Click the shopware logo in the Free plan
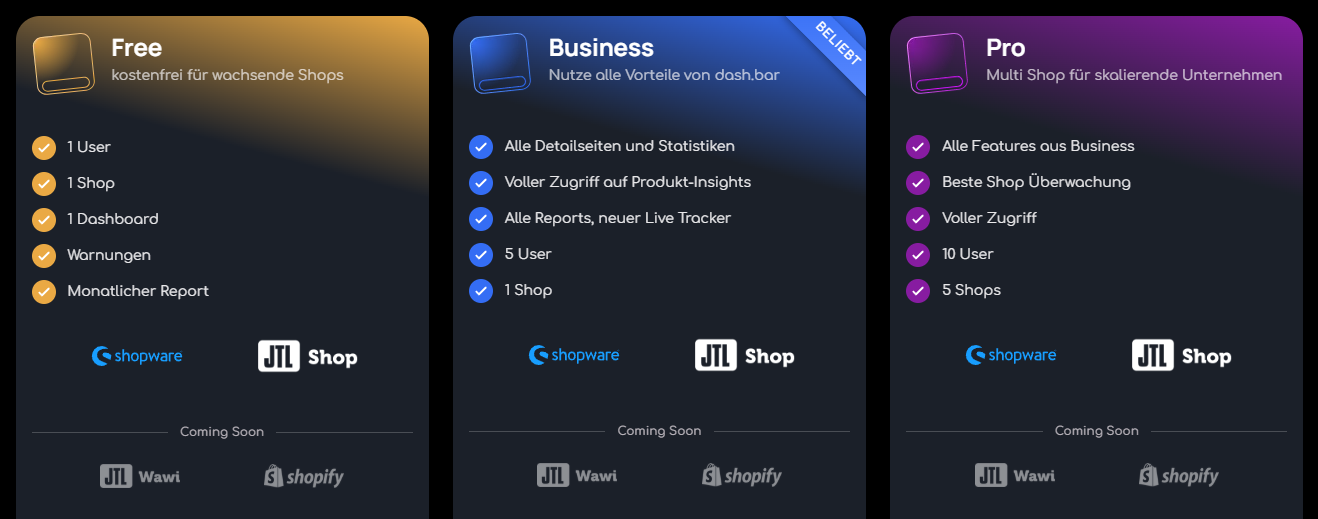This screenshot has width=1318, height=519. [x=137, y=355]
